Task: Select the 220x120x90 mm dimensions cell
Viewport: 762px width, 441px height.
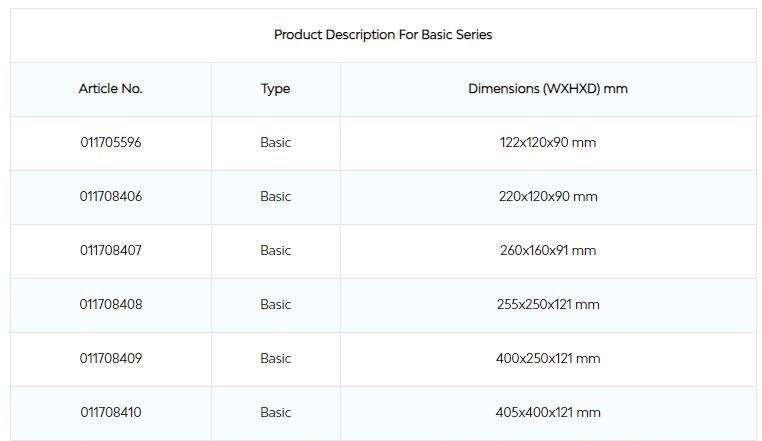Action: (548, 197)
